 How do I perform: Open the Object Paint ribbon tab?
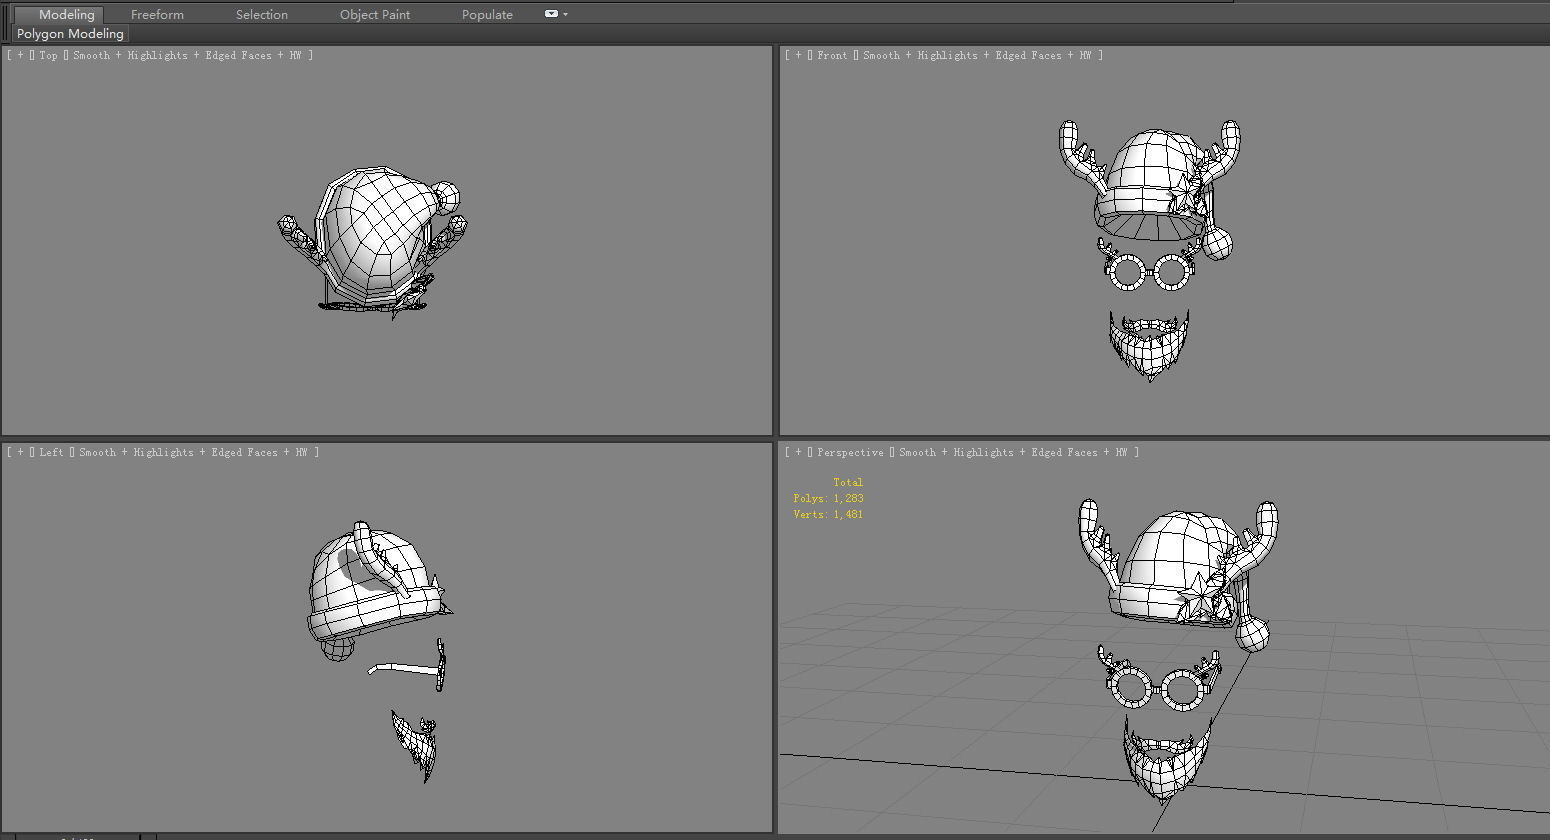click(x=375, y=14)
